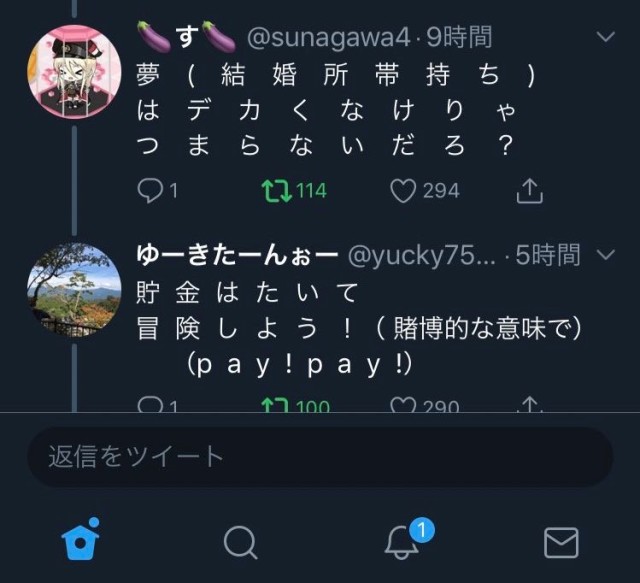
Task: Open options chevron for @yucky75 tweet
Action: click(605, 255)
